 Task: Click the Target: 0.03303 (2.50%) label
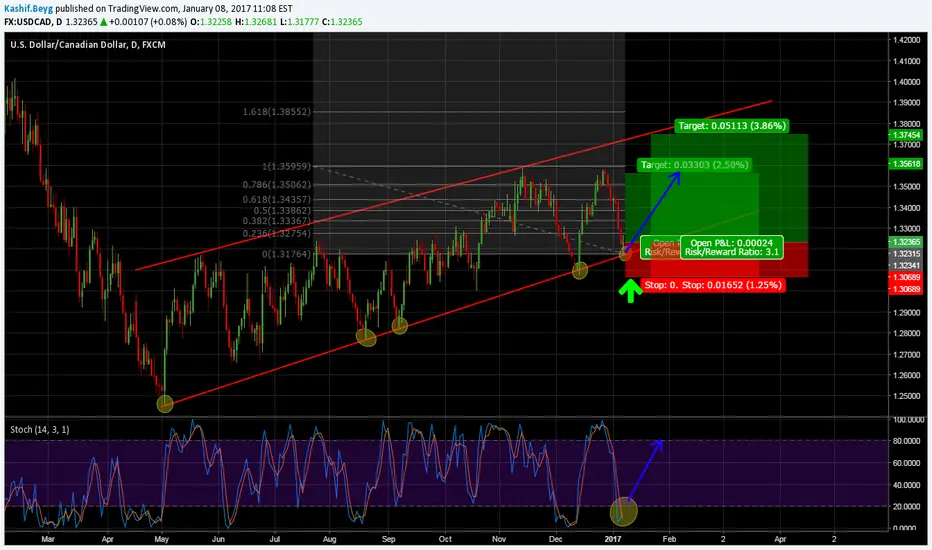[695, 165]
